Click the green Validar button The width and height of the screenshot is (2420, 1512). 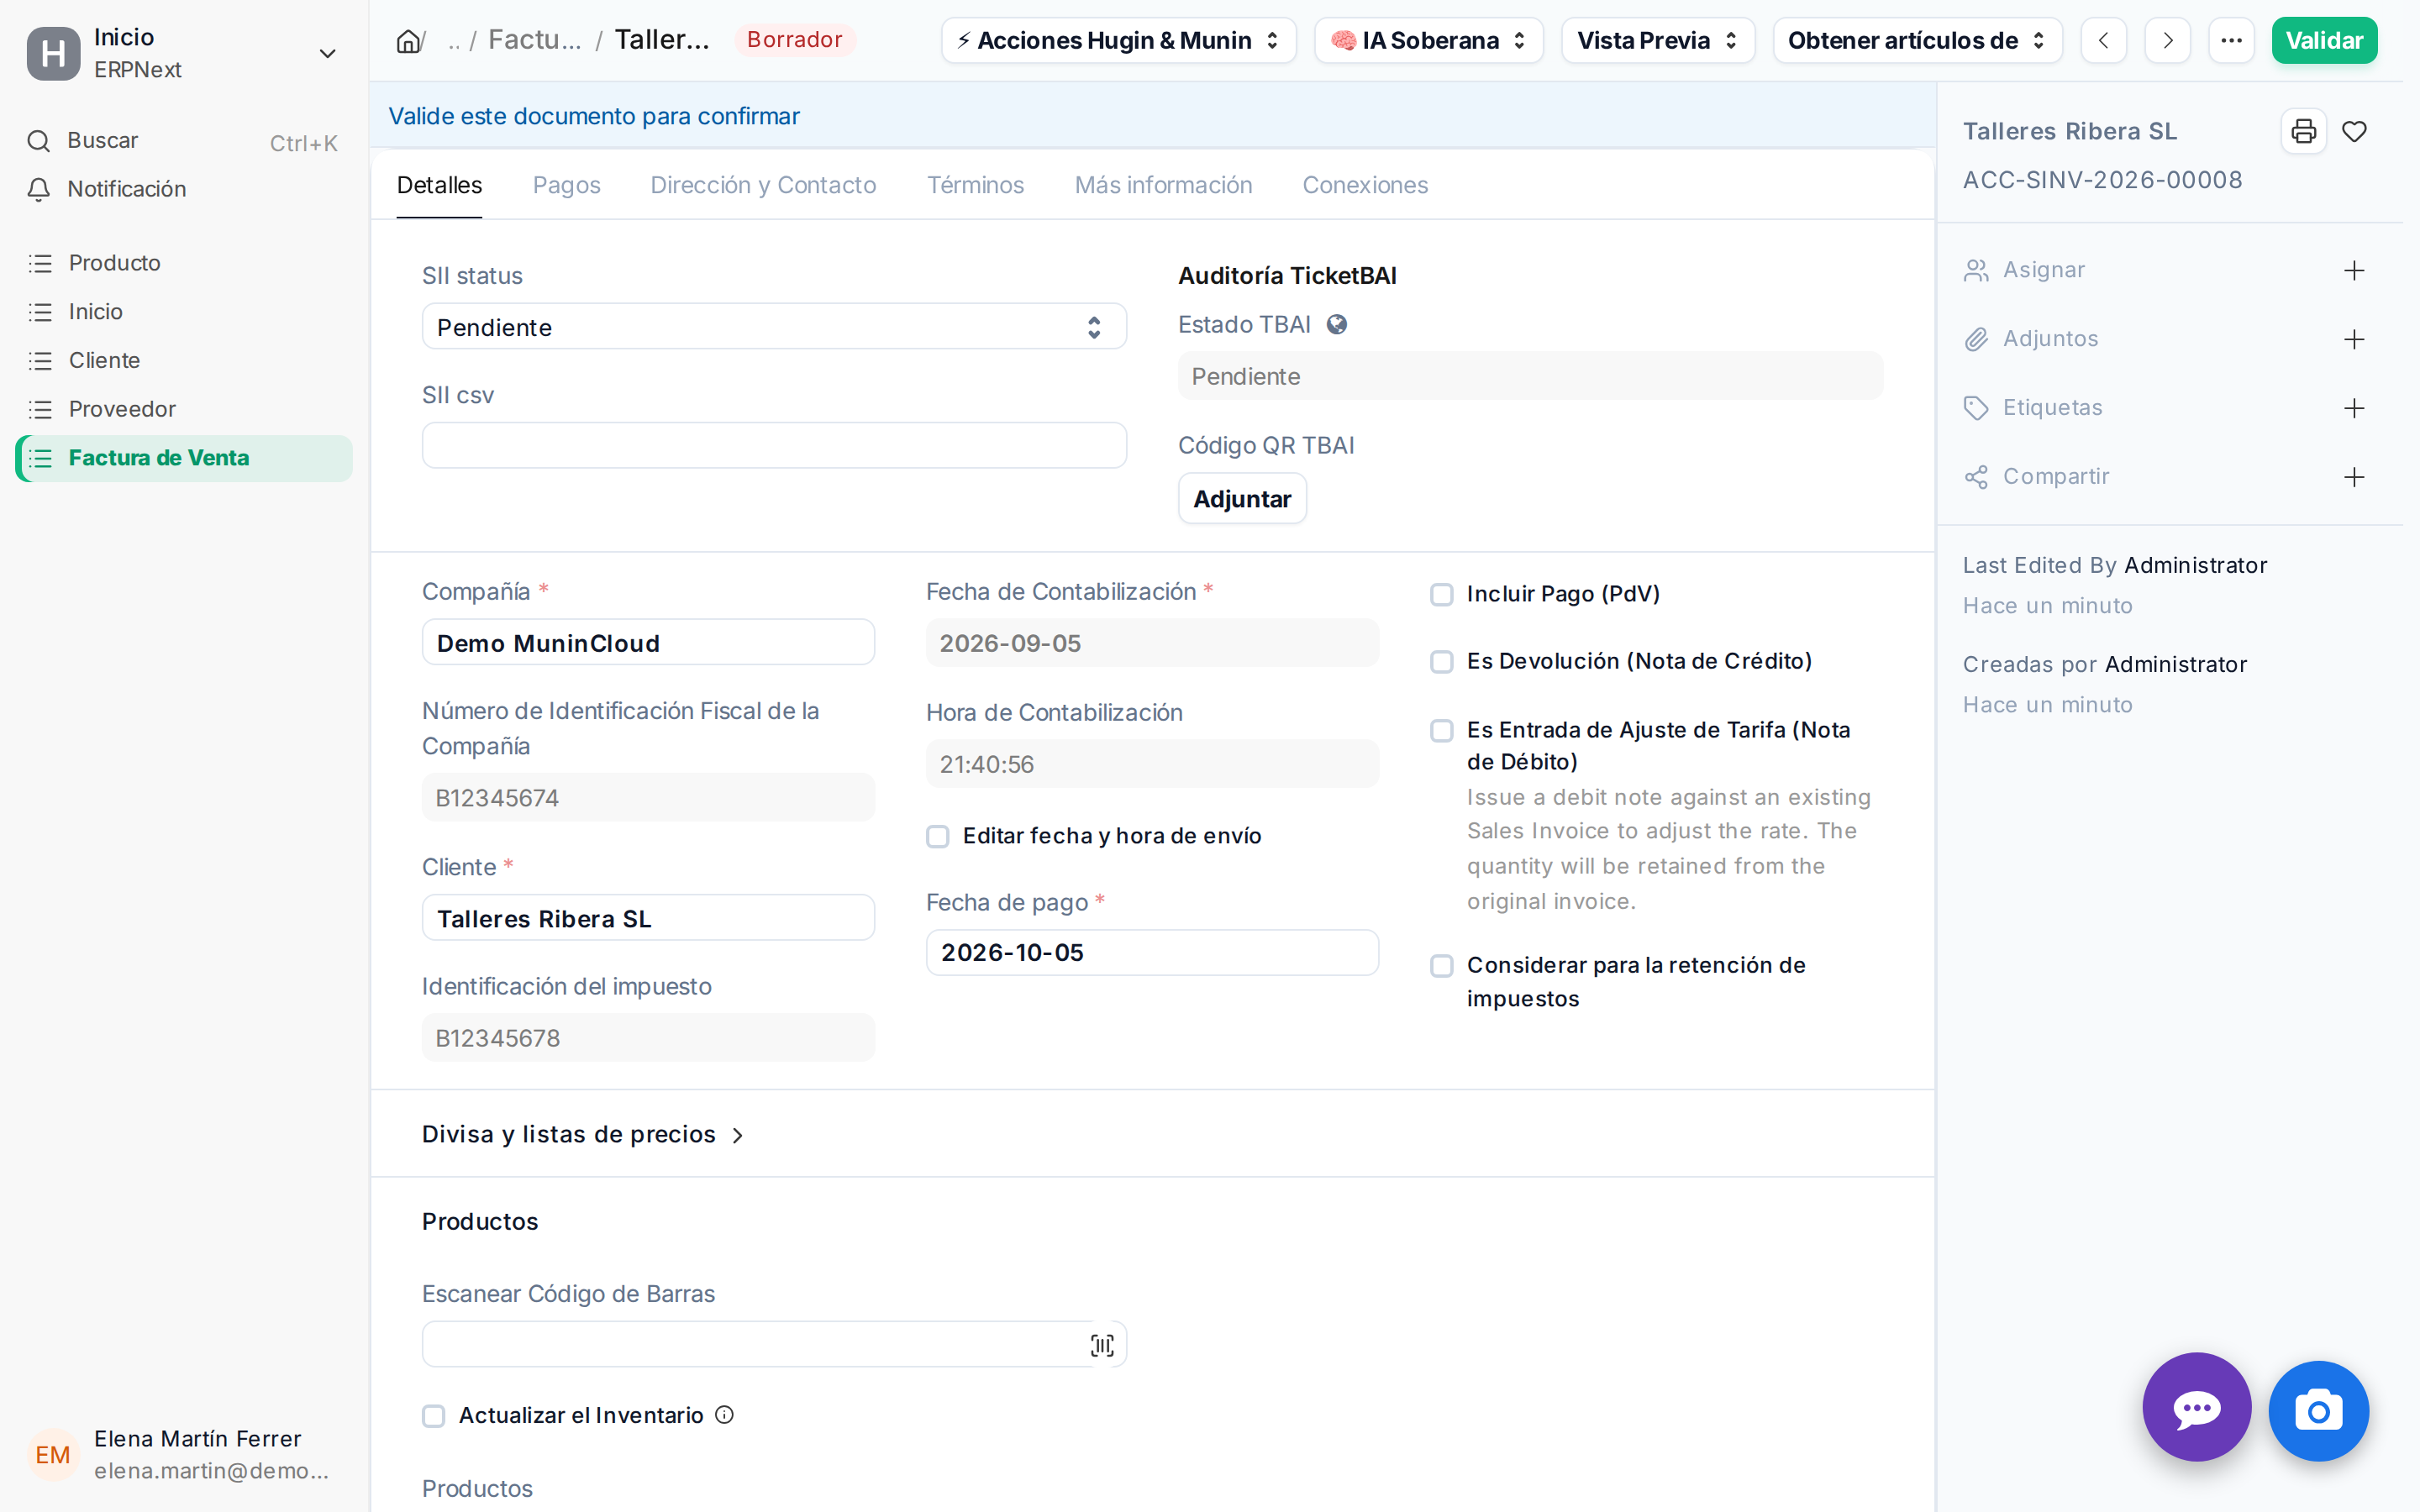coord(2324,41)
